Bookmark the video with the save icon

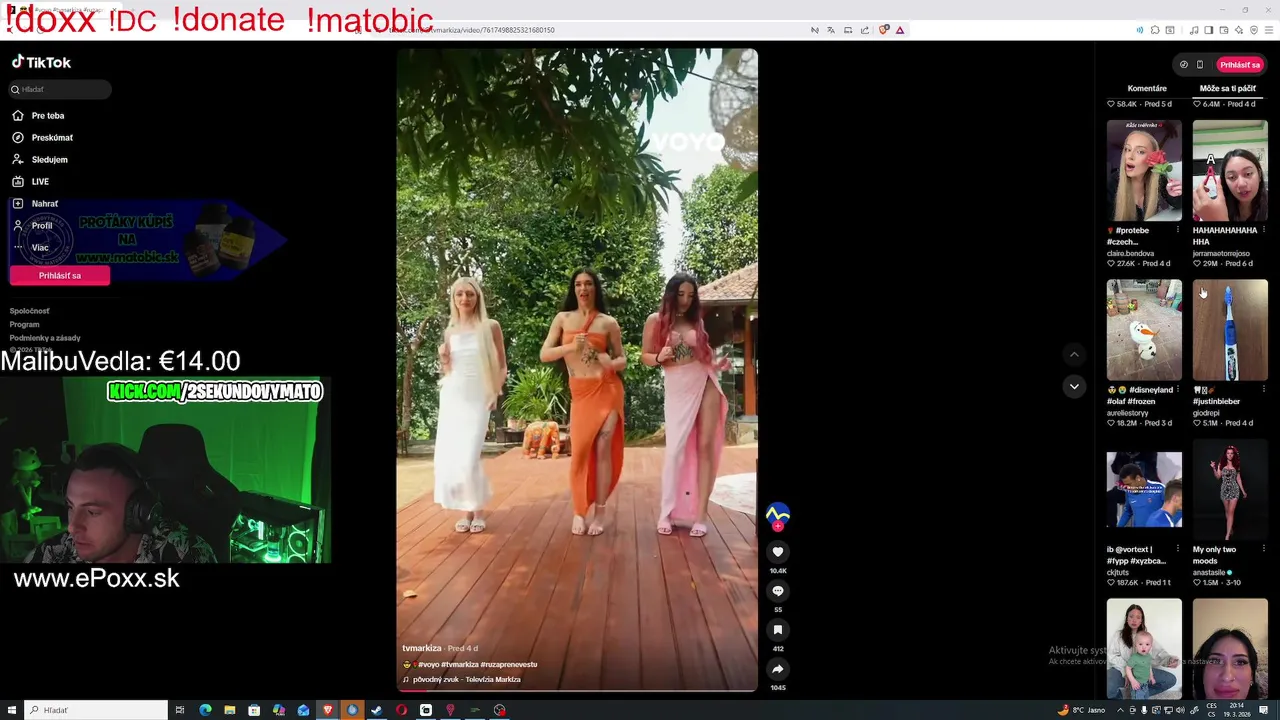click(777, 630)
